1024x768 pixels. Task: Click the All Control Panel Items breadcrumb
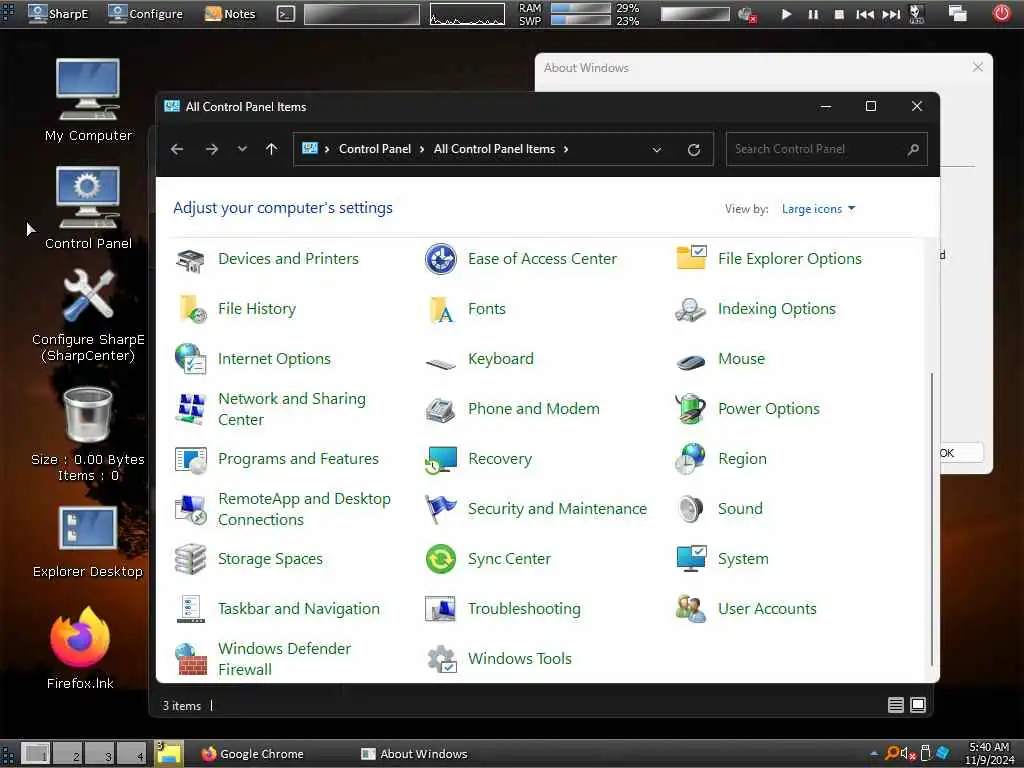(x=494, y=149)
